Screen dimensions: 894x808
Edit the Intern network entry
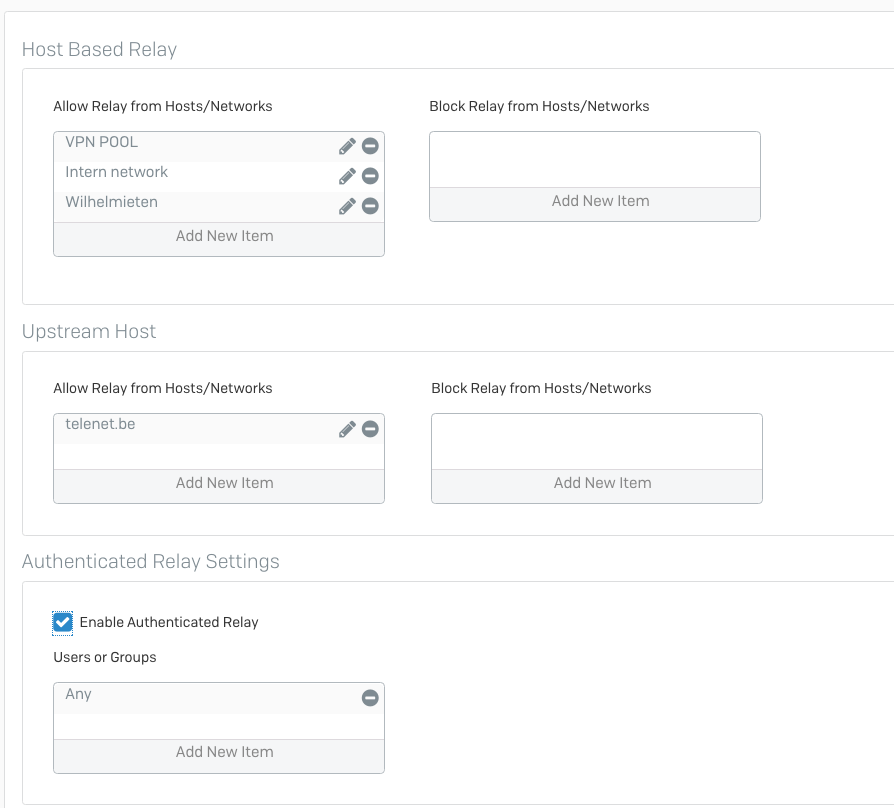click(x=347, y=176)
